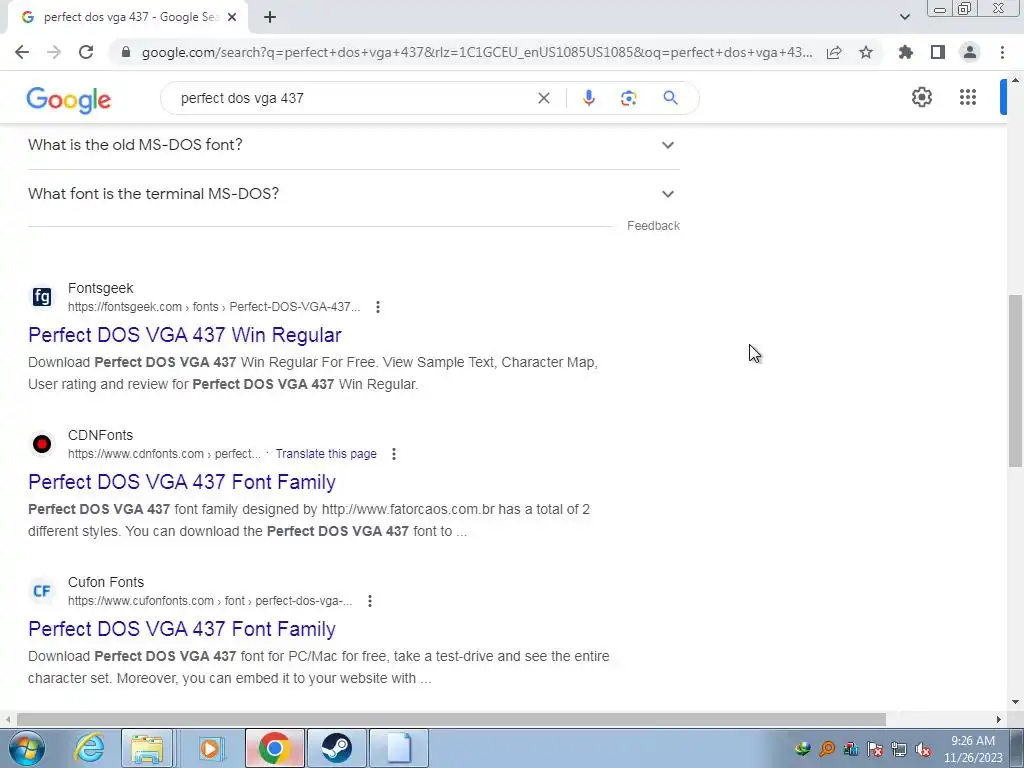Open the Chrome side panel icon
The width and height of the screenshot is (1024, 768).
(938, 52)
